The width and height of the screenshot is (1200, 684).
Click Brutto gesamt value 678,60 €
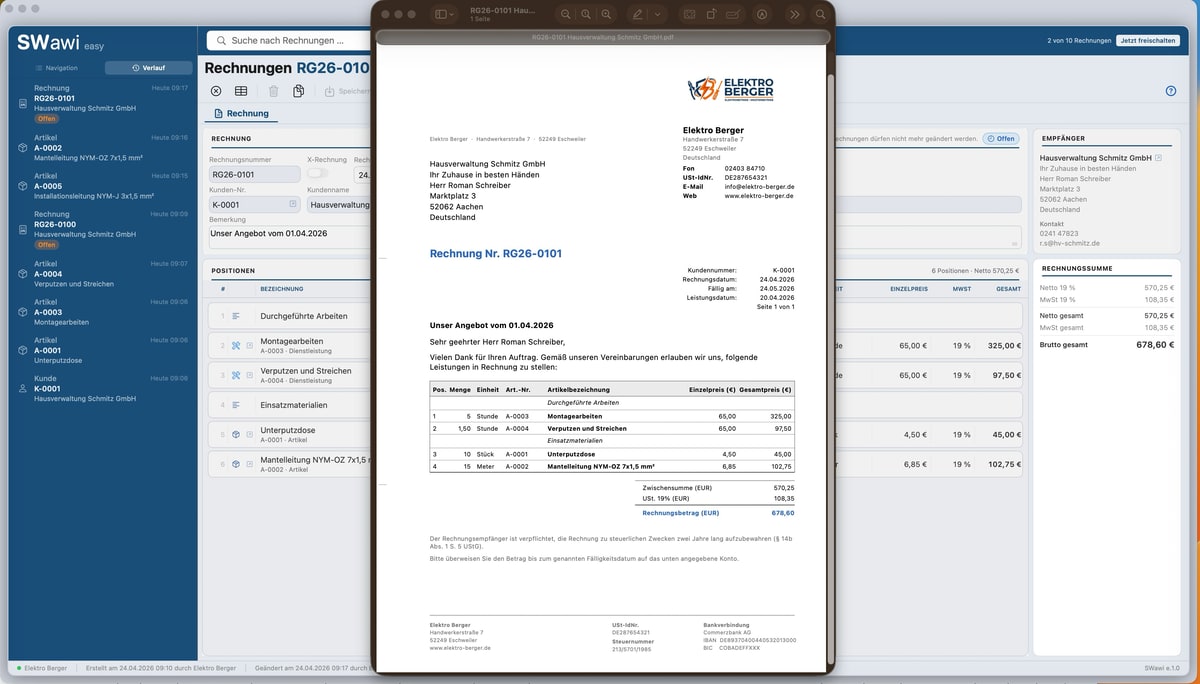(x=1155, y=345)
